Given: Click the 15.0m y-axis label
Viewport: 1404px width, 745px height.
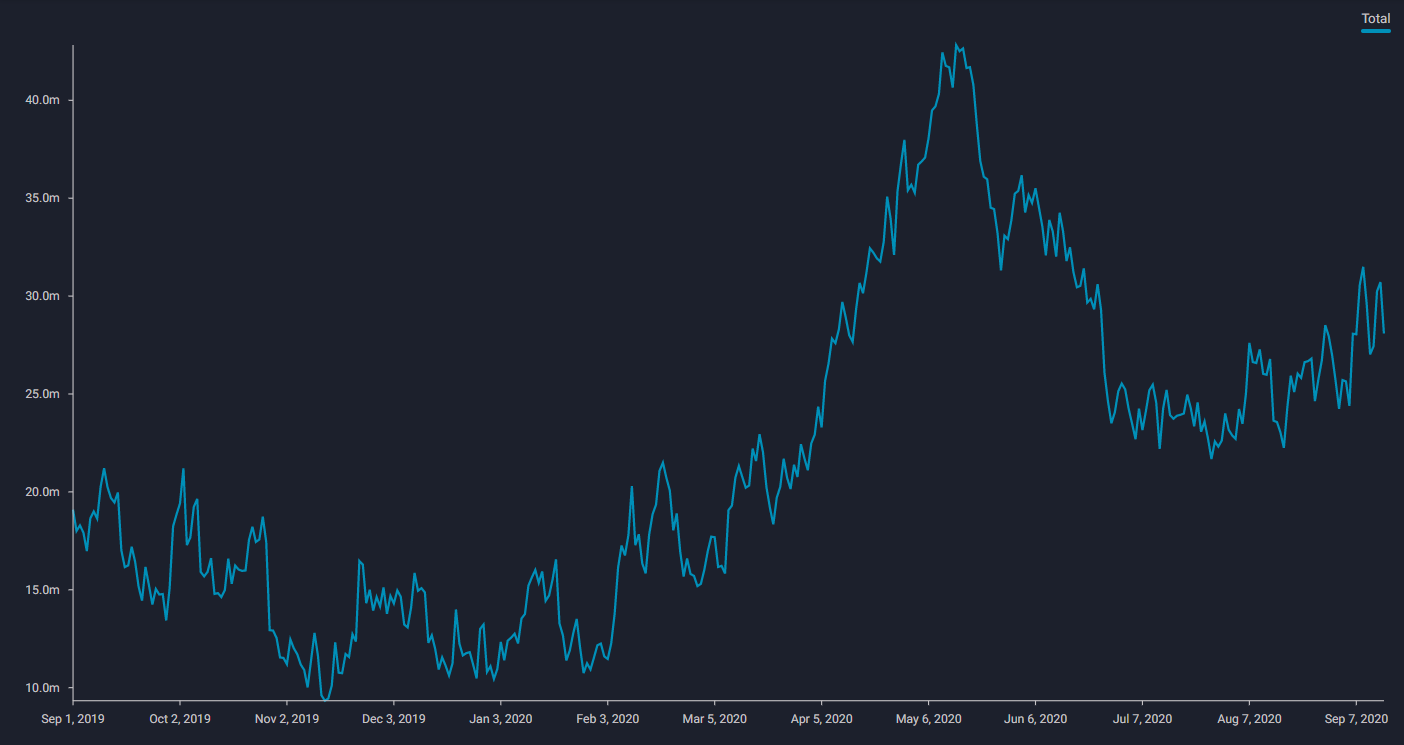Looking at the screenshot, I should point(43,591).
